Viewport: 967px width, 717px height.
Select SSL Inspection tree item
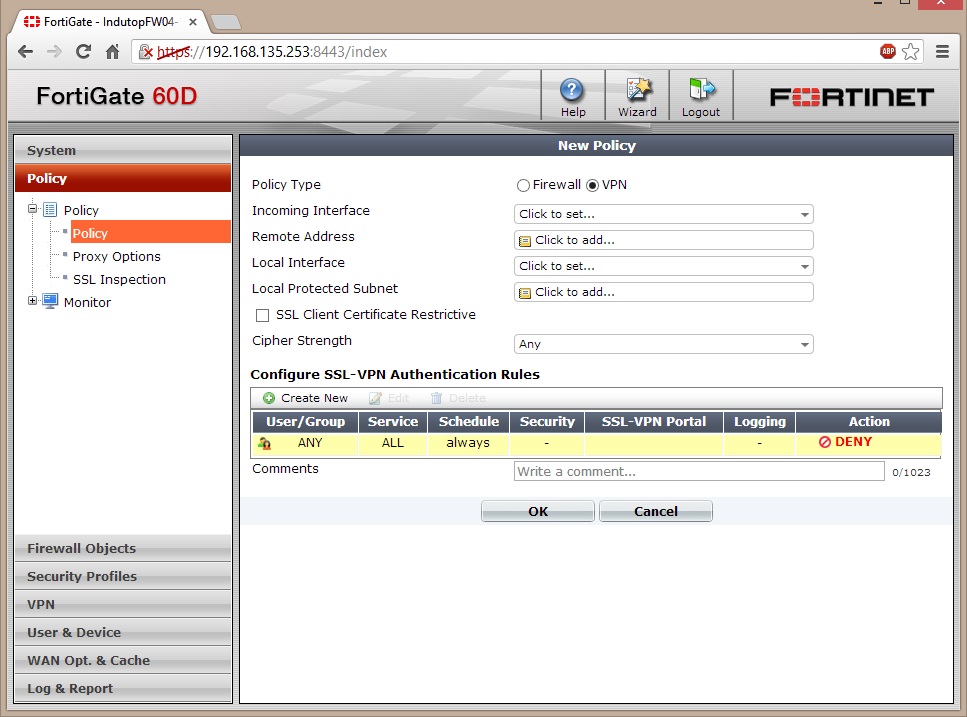coord(119,279)
